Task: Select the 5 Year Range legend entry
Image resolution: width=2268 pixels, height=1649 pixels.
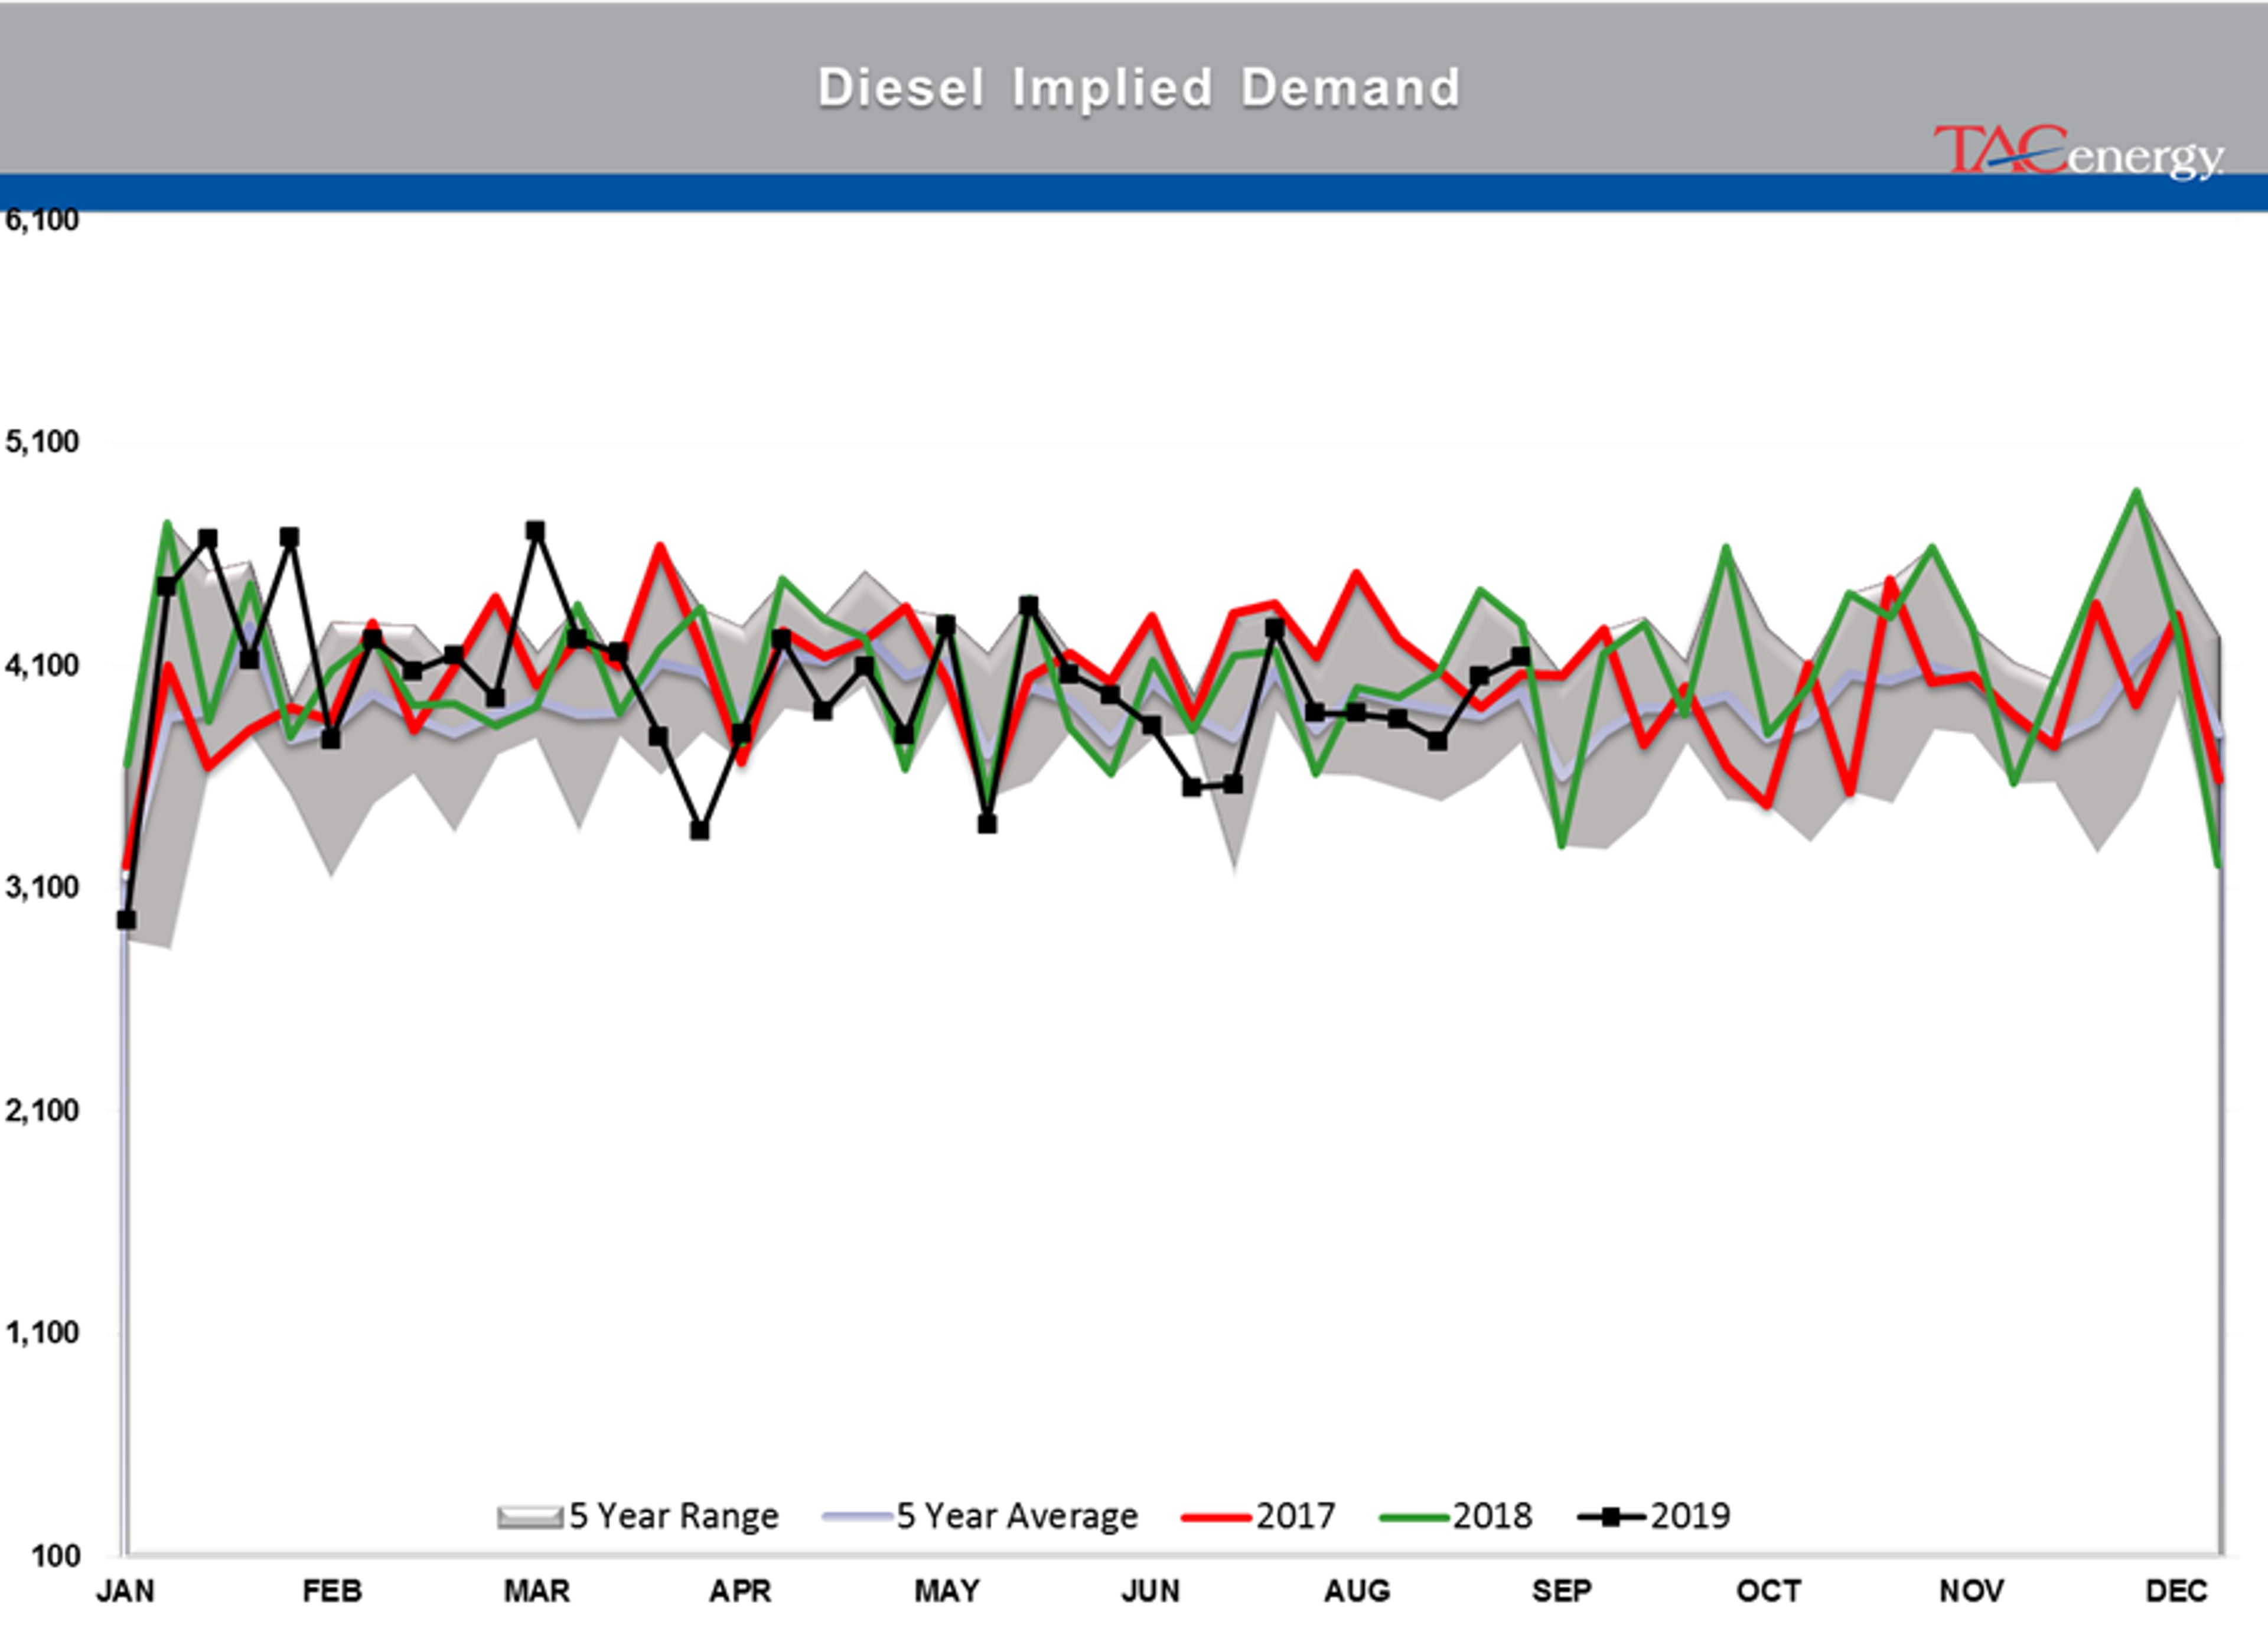Action: pos(638,1516)
